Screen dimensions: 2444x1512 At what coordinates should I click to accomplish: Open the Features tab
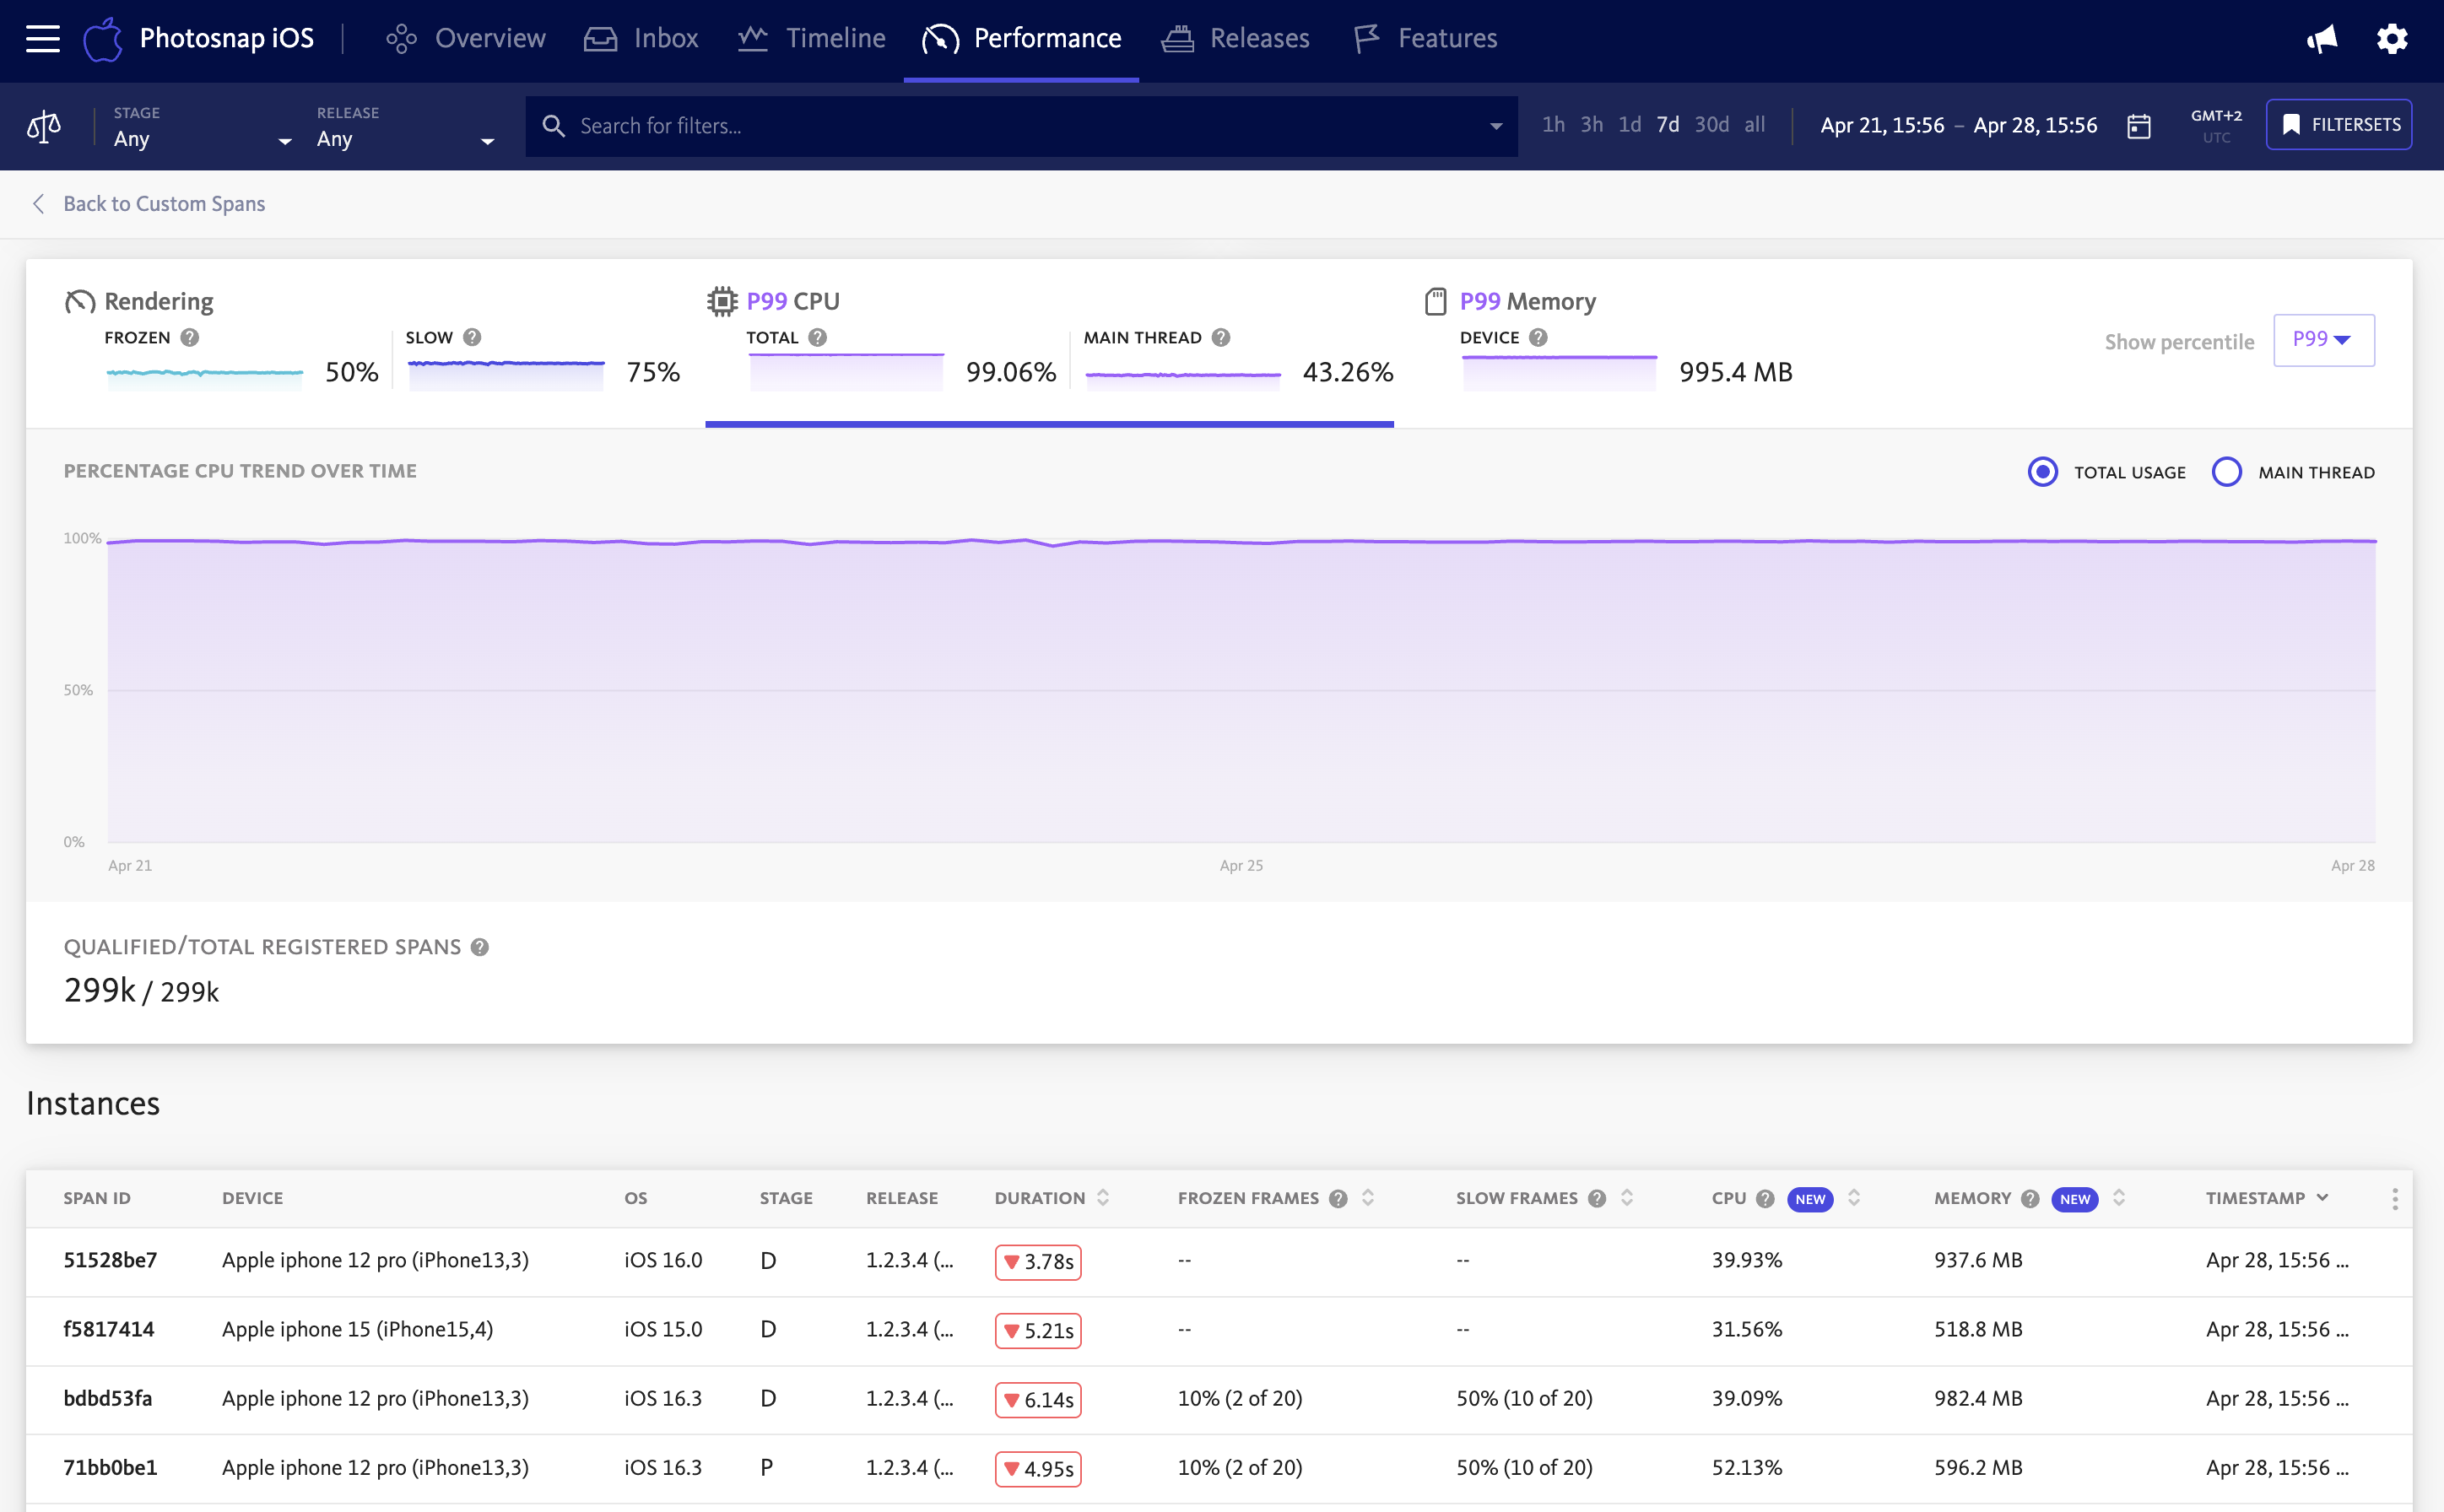1425,39
